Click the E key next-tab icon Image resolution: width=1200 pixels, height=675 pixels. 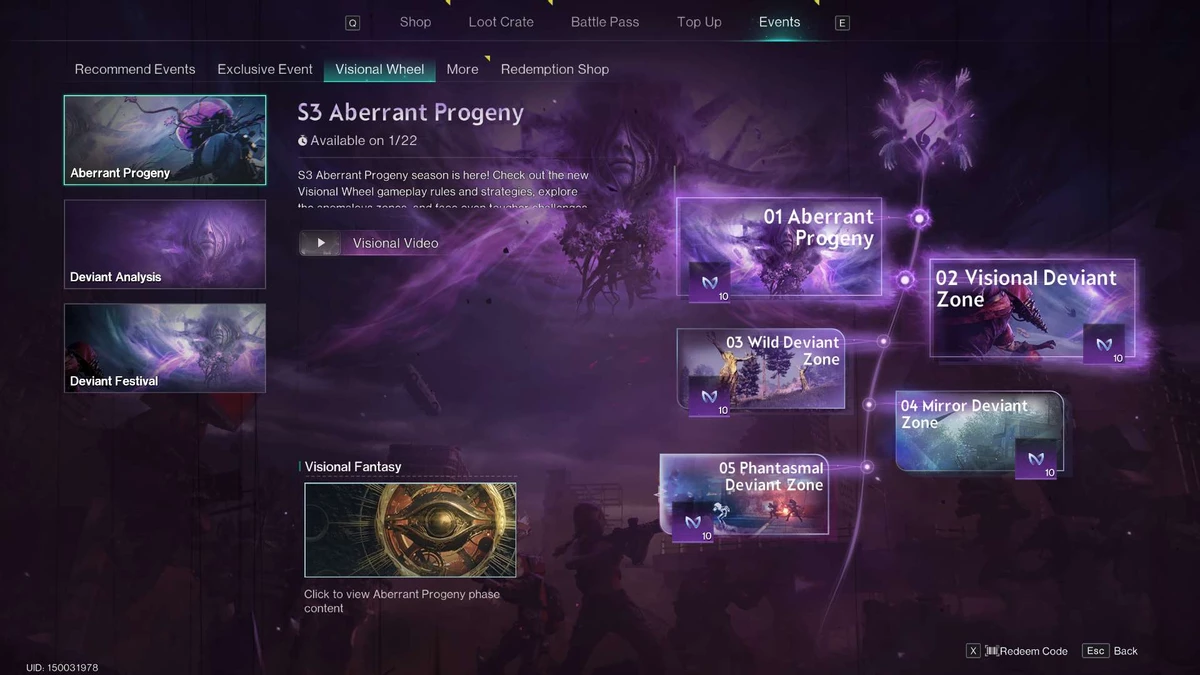(x=842, y=23)
